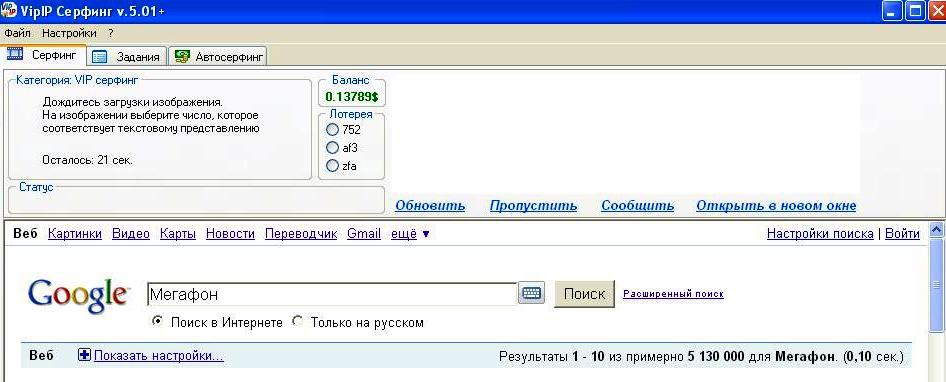
Task: Click the bold Веб label in top navigation
Action: coord(25,234)
